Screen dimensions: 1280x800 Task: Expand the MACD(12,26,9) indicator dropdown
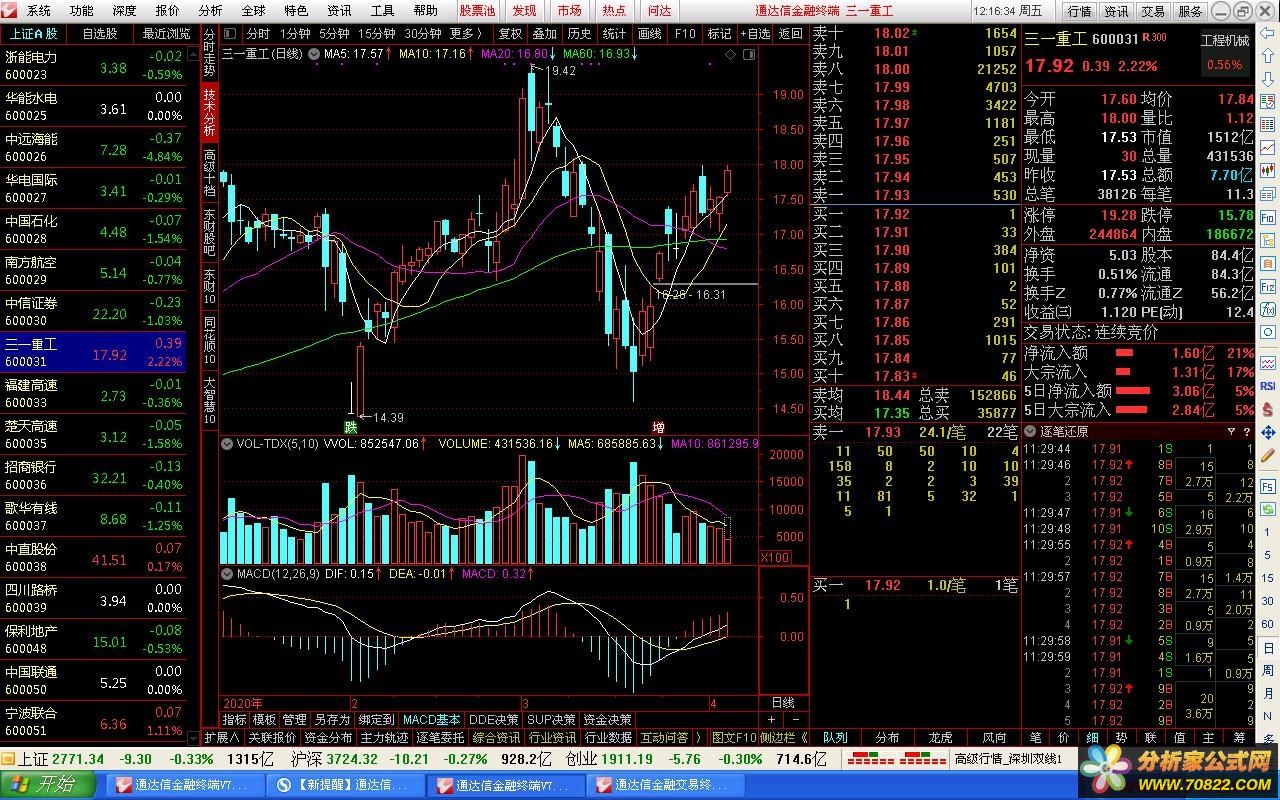[x=227, y=574]
